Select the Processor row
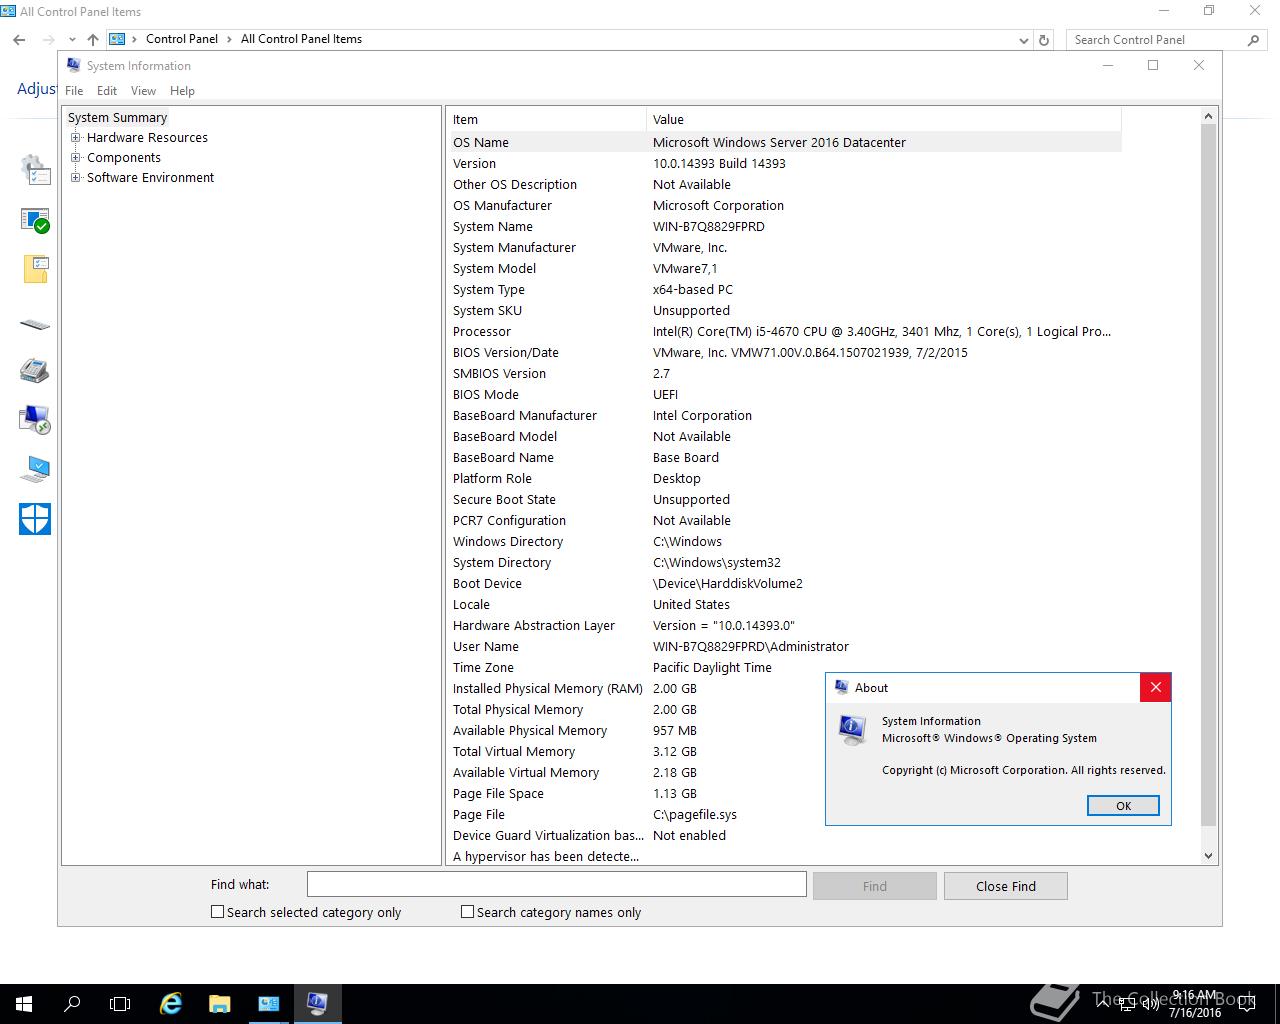 tap(784, 331)
